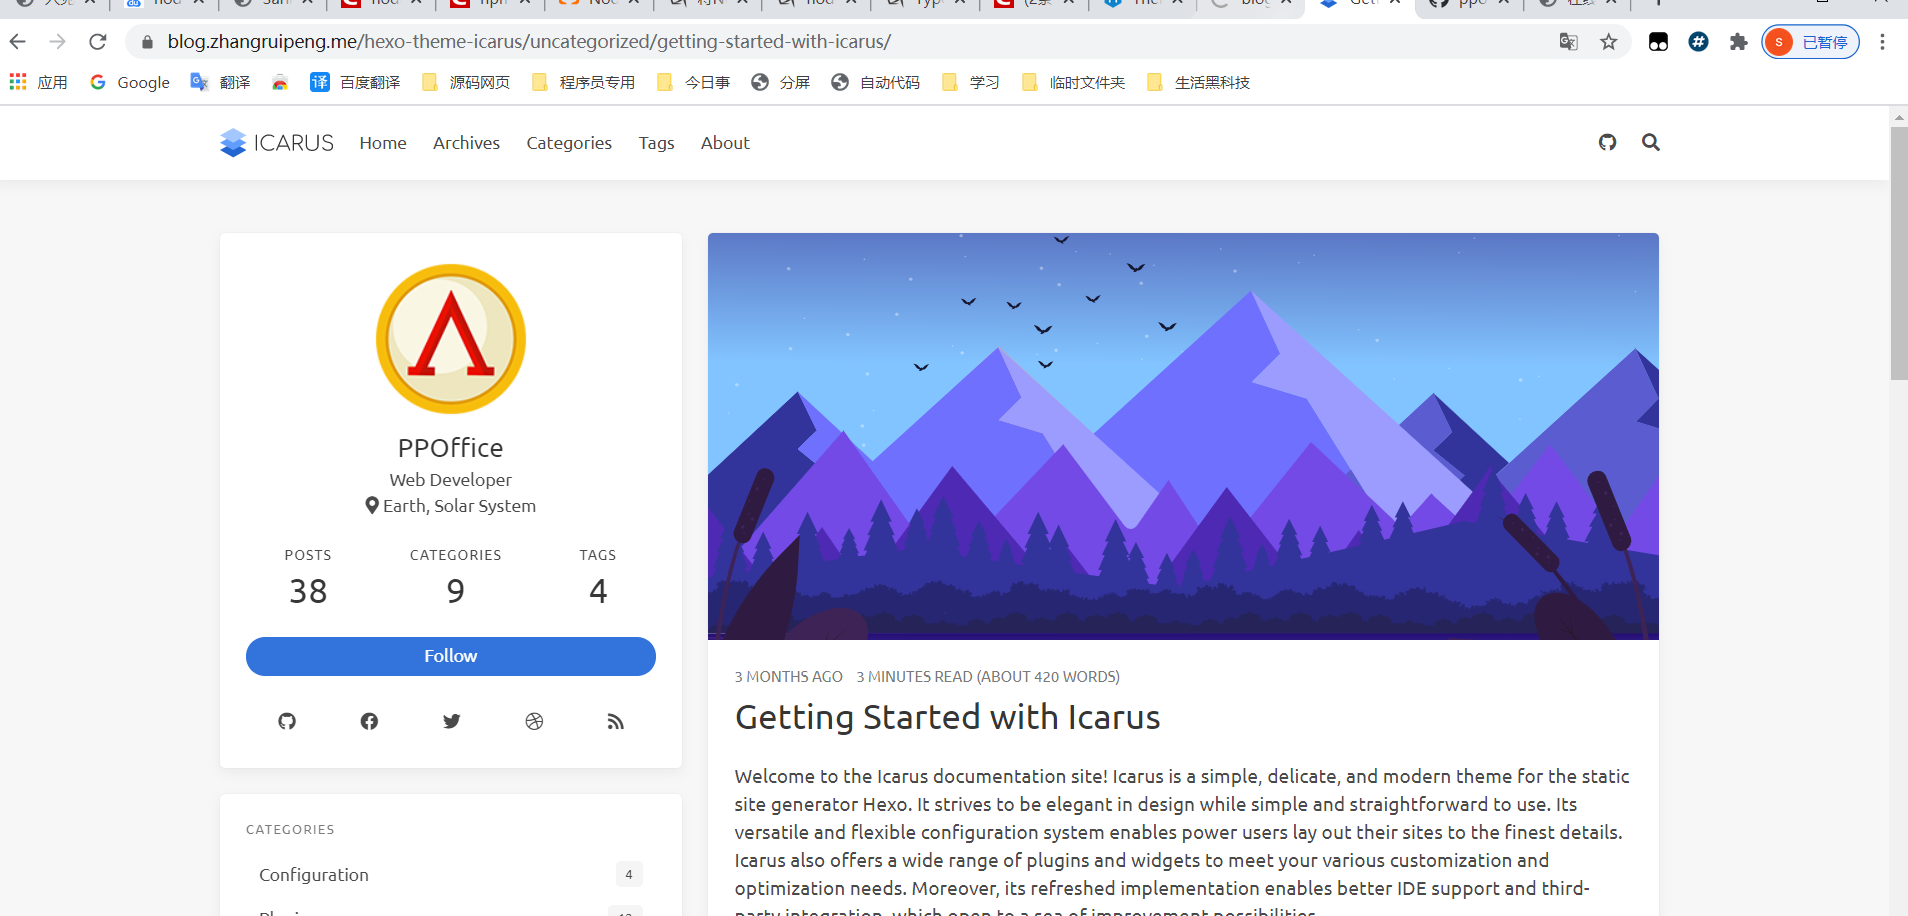Screen dimensions: 1908x916
Task: Click the Web Developer subtitle
Action: (x=451, y=480)
